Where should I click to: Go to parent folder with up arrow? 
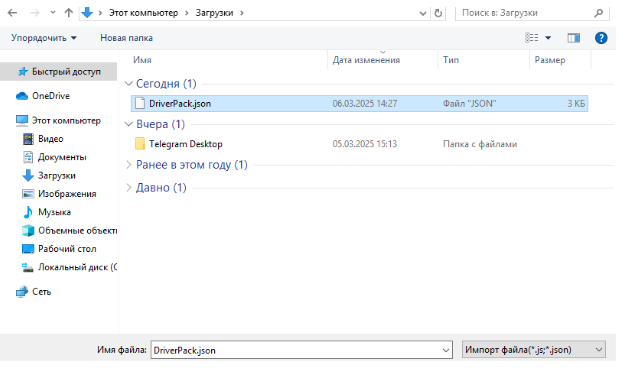coord(69,13)
